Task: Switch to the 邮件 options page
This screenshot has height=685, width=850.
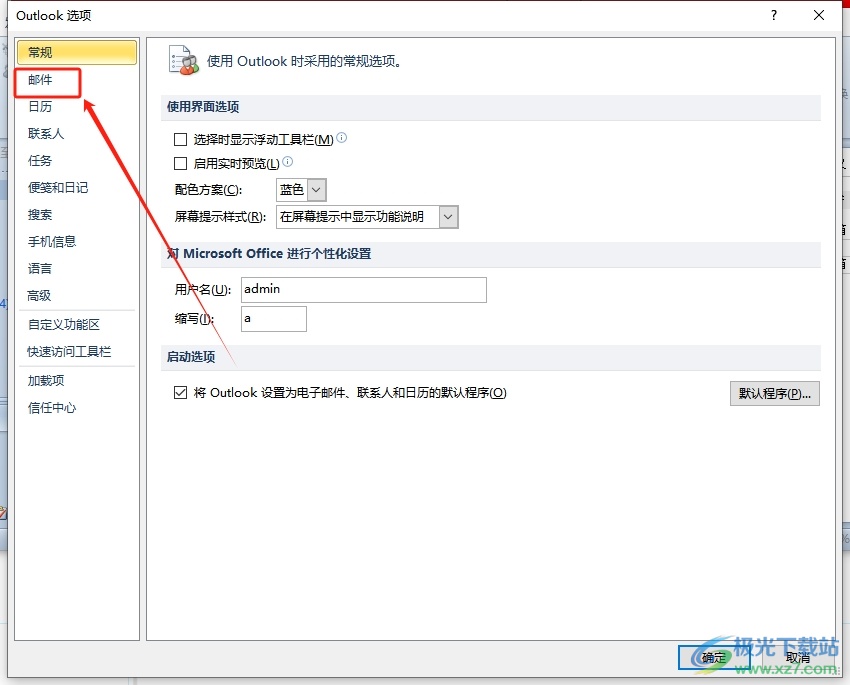Action: click(x=40, y=80)
